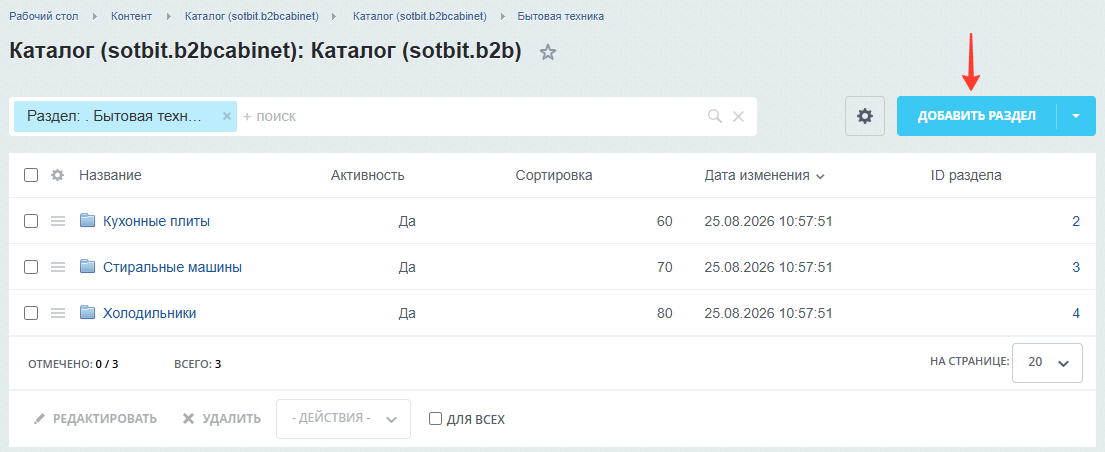Screen dimensions: 1105x452
Task: Open row menu for Стиральные машины
Action: (x=58, y=267)
